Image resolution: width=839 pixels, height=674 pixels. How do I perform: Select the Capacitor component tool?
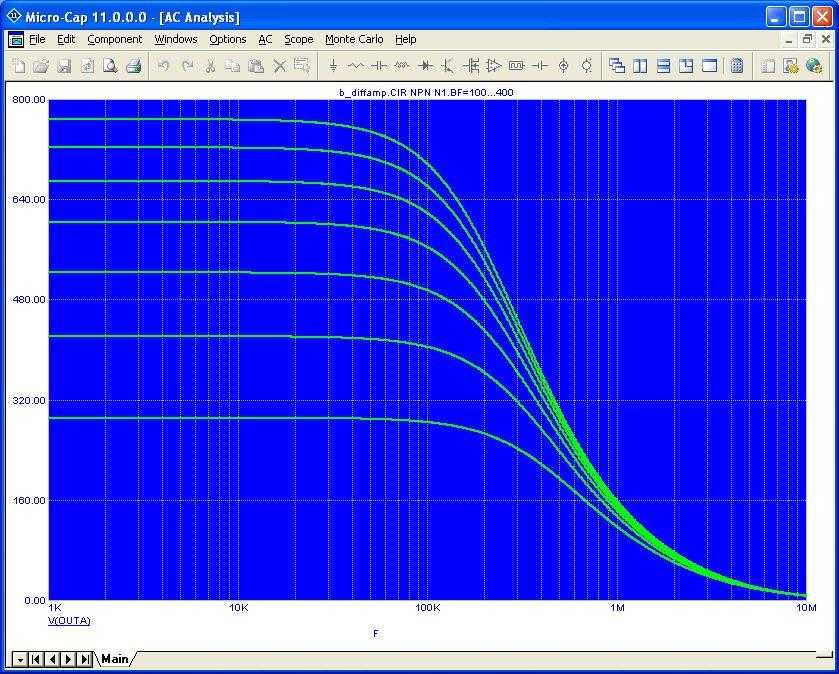pyautogui.click(x=378, y=65)
